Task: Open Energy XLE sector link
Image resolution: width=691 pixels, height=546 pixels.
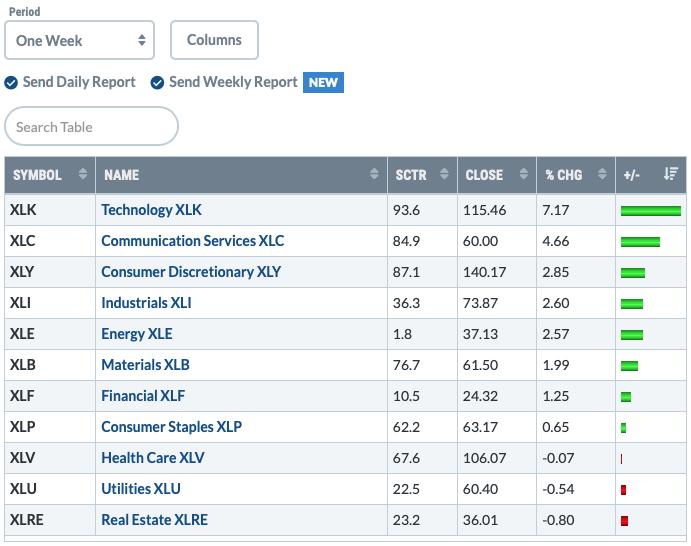Action: (x=137, y=334)
